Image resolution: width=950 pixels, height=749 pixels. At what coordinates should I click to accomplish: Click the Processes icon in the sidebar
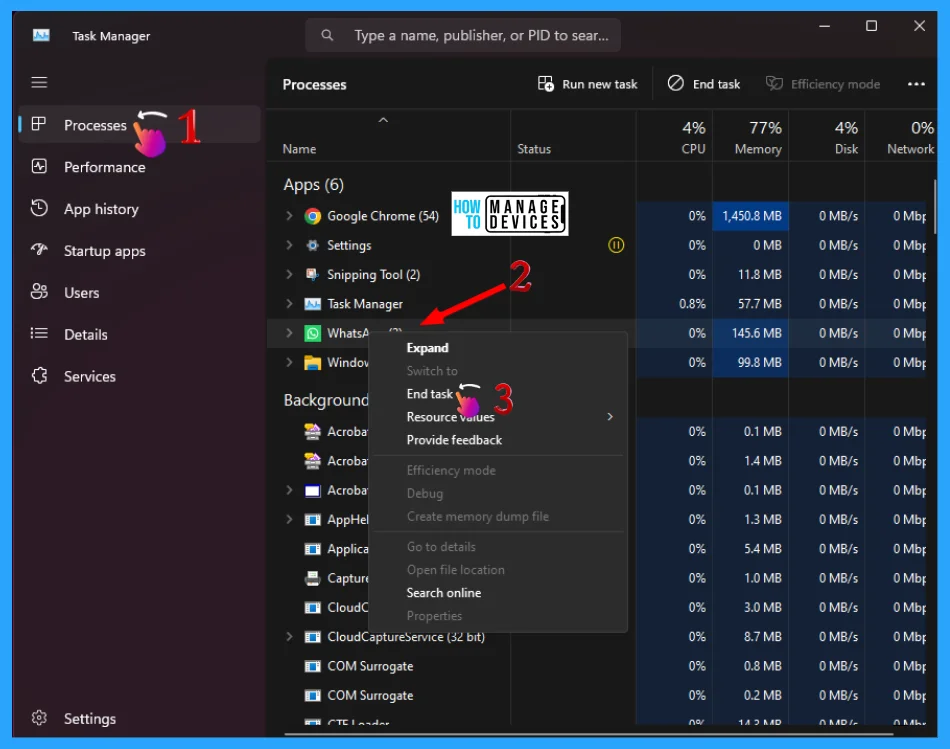(x=39, y=124)
